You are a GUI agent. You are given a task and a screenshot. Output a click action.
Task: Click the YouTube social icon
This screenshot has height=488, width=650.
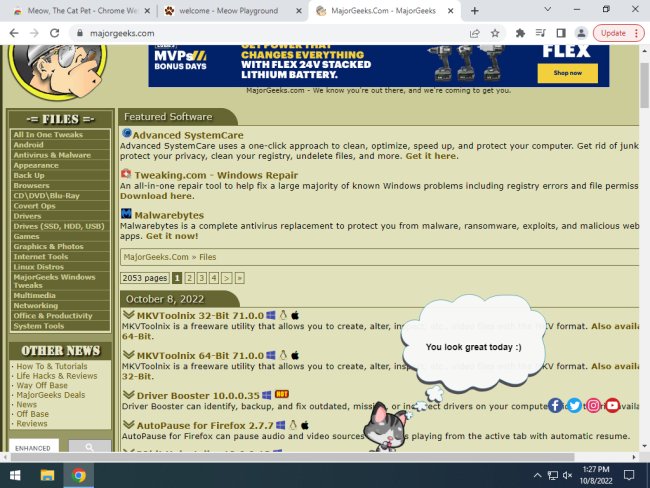coord(612,405)
